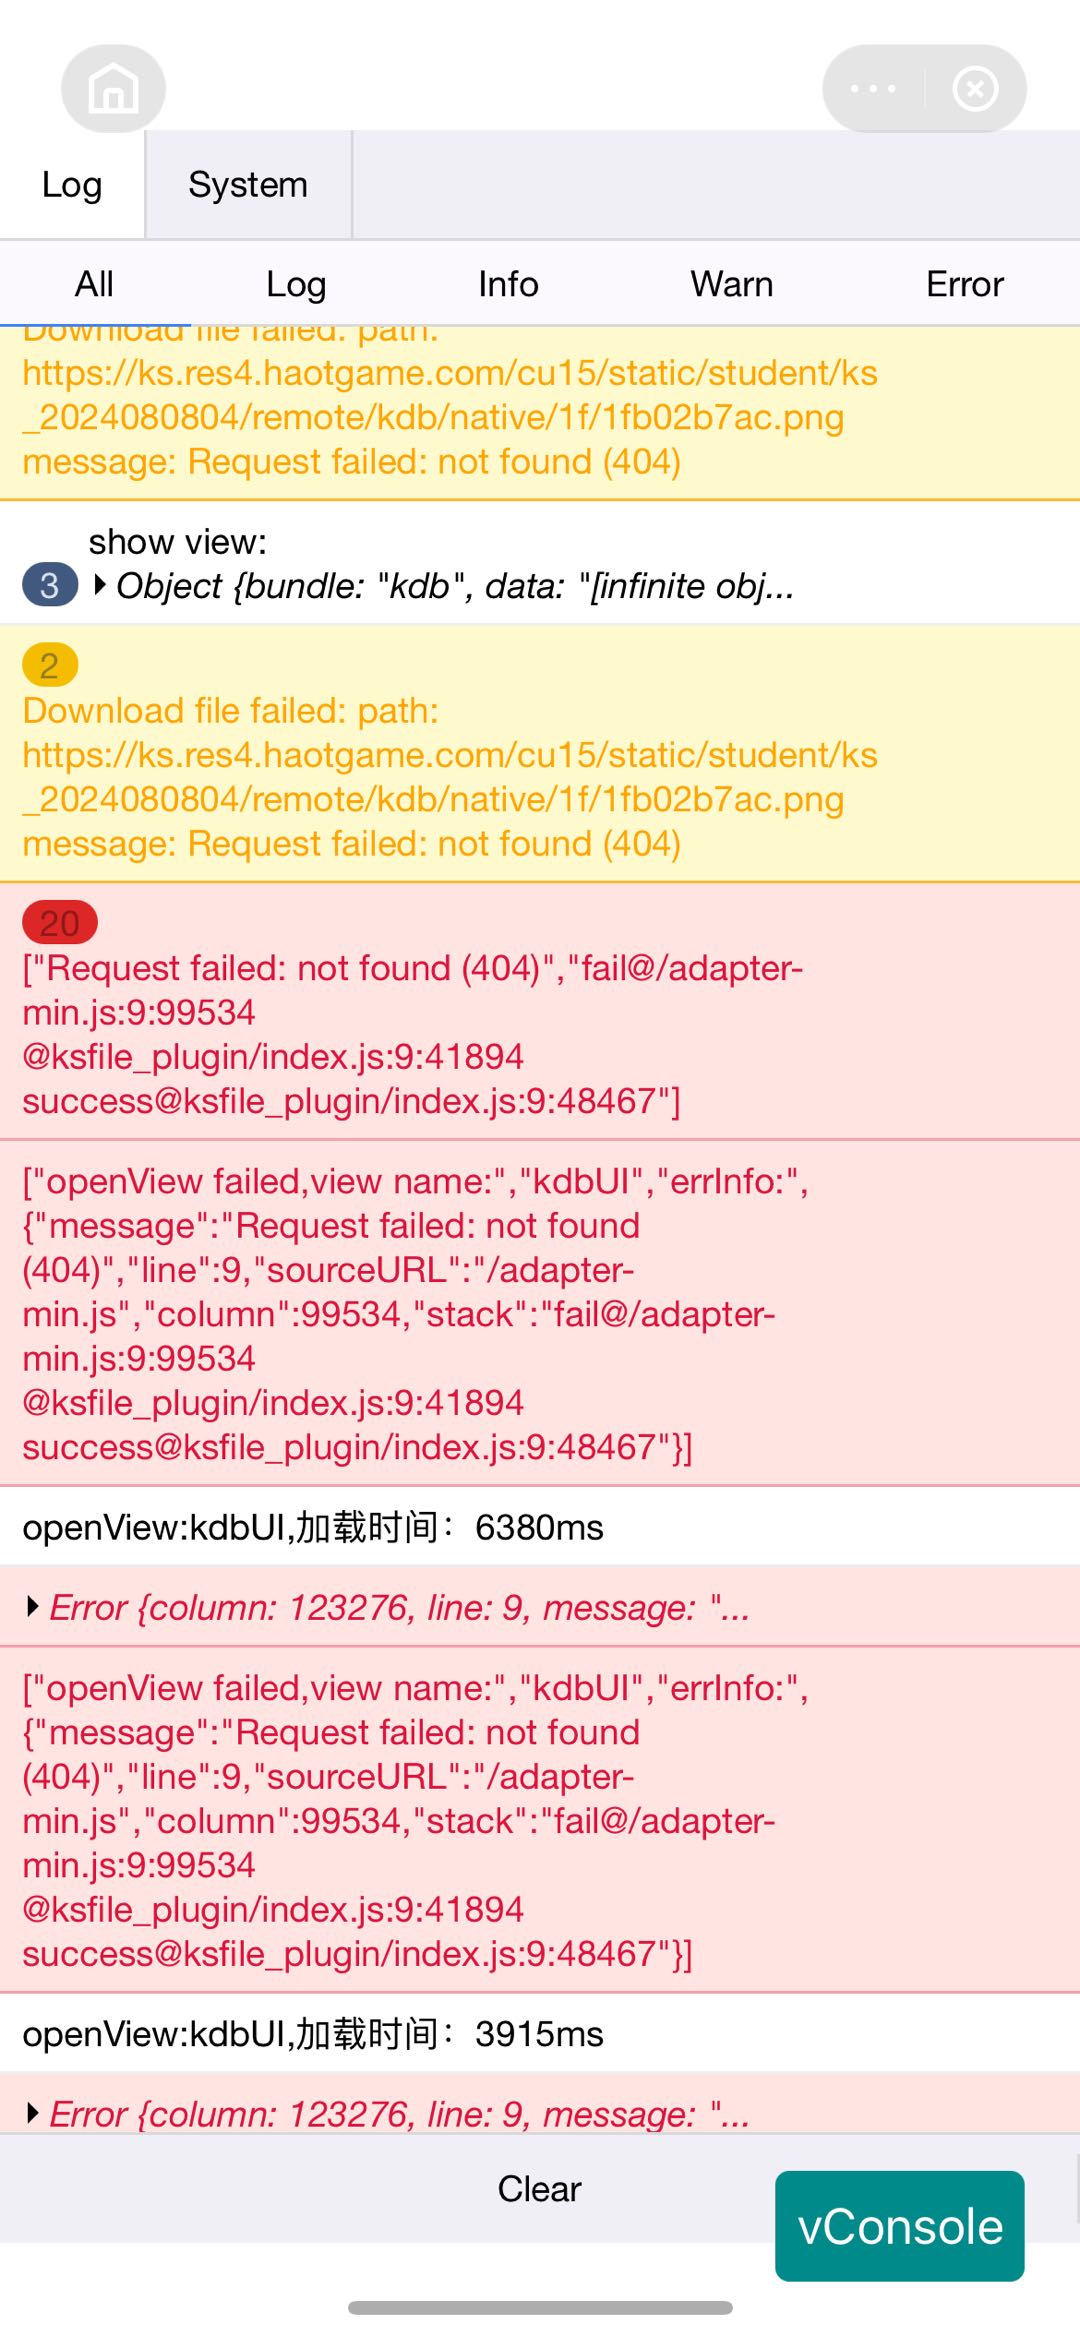1080x2337 pixels.
Task: Select the top Log panel tab
Action: 72,185
